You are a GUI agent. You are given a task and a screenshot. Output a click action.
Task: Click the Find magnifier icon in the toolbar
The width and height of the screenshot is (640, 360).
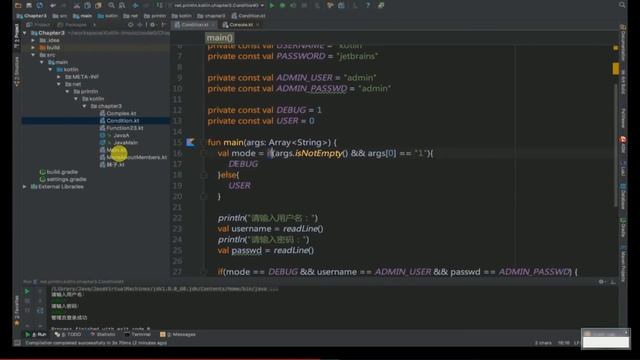pyautogui.click(x=111, y=5)
